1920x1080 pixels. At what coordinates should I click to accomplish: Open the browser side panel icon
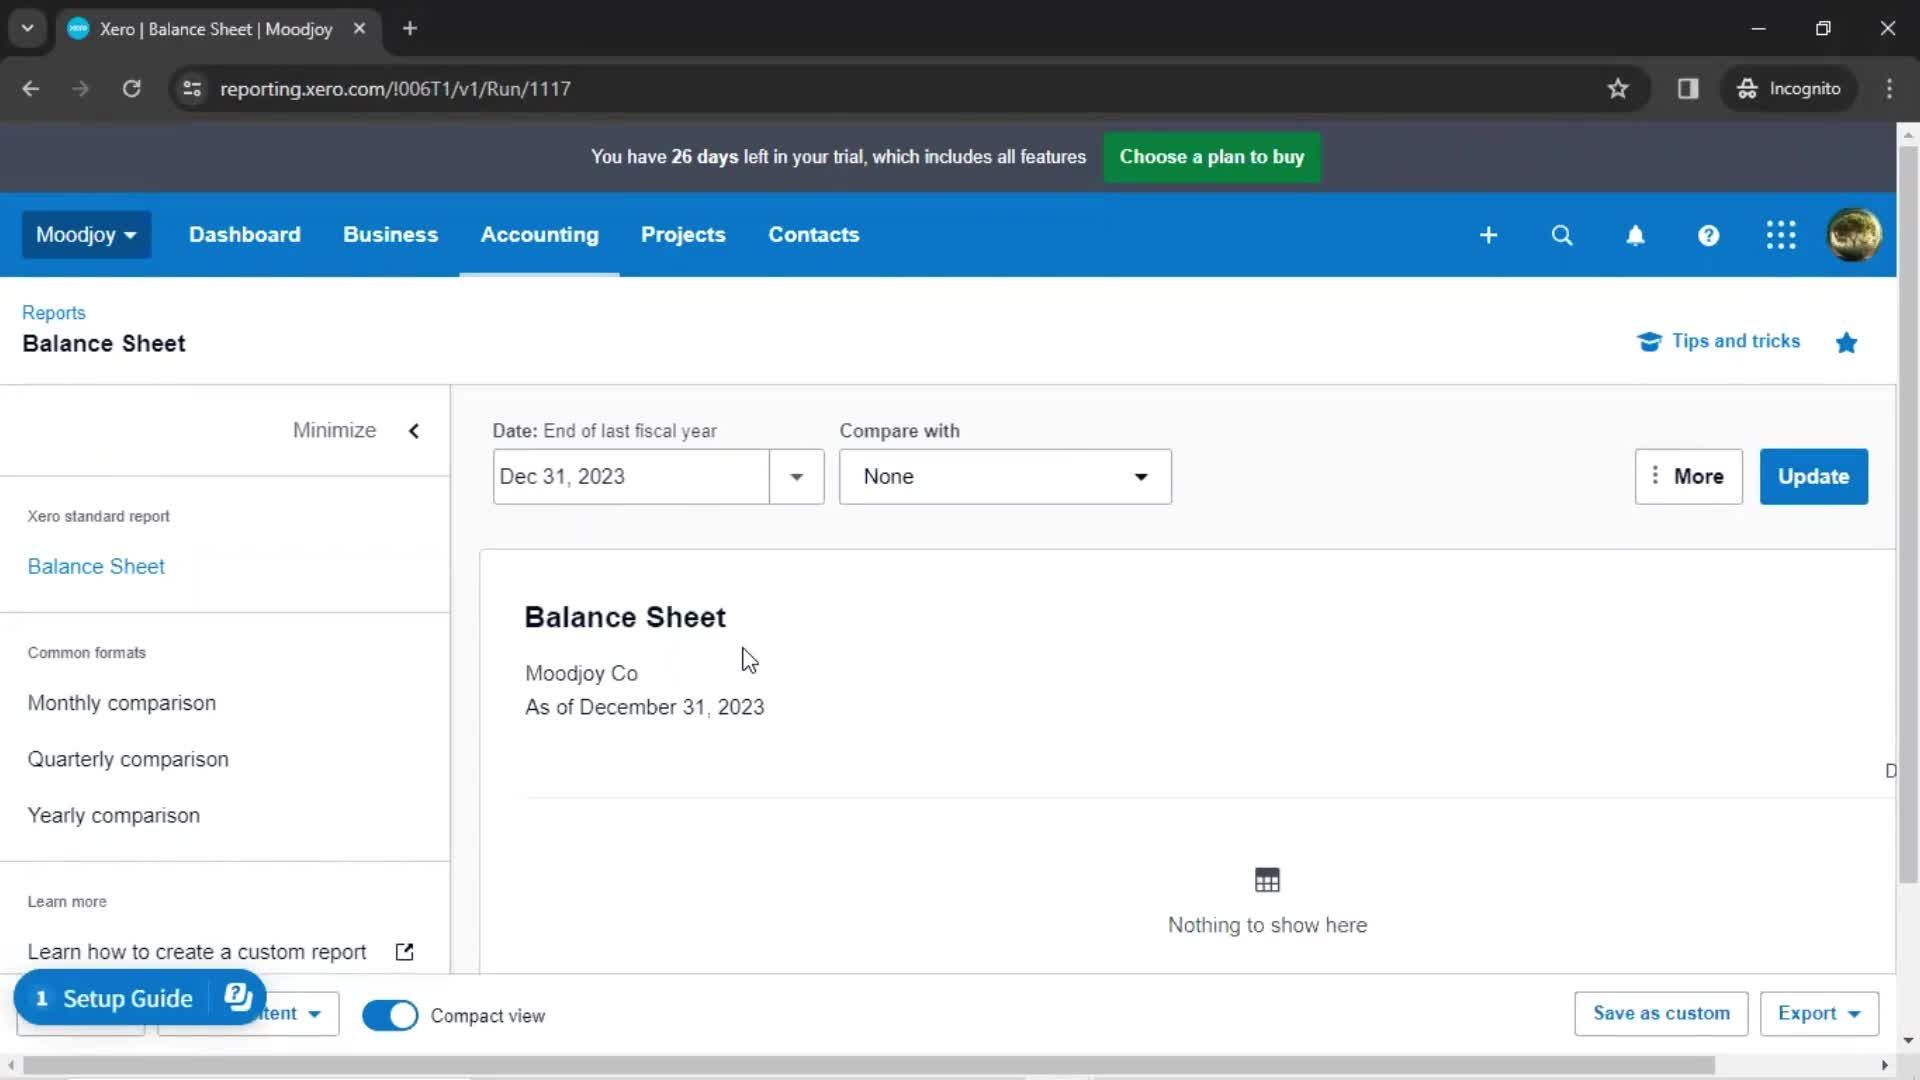tap(1688, 88)
